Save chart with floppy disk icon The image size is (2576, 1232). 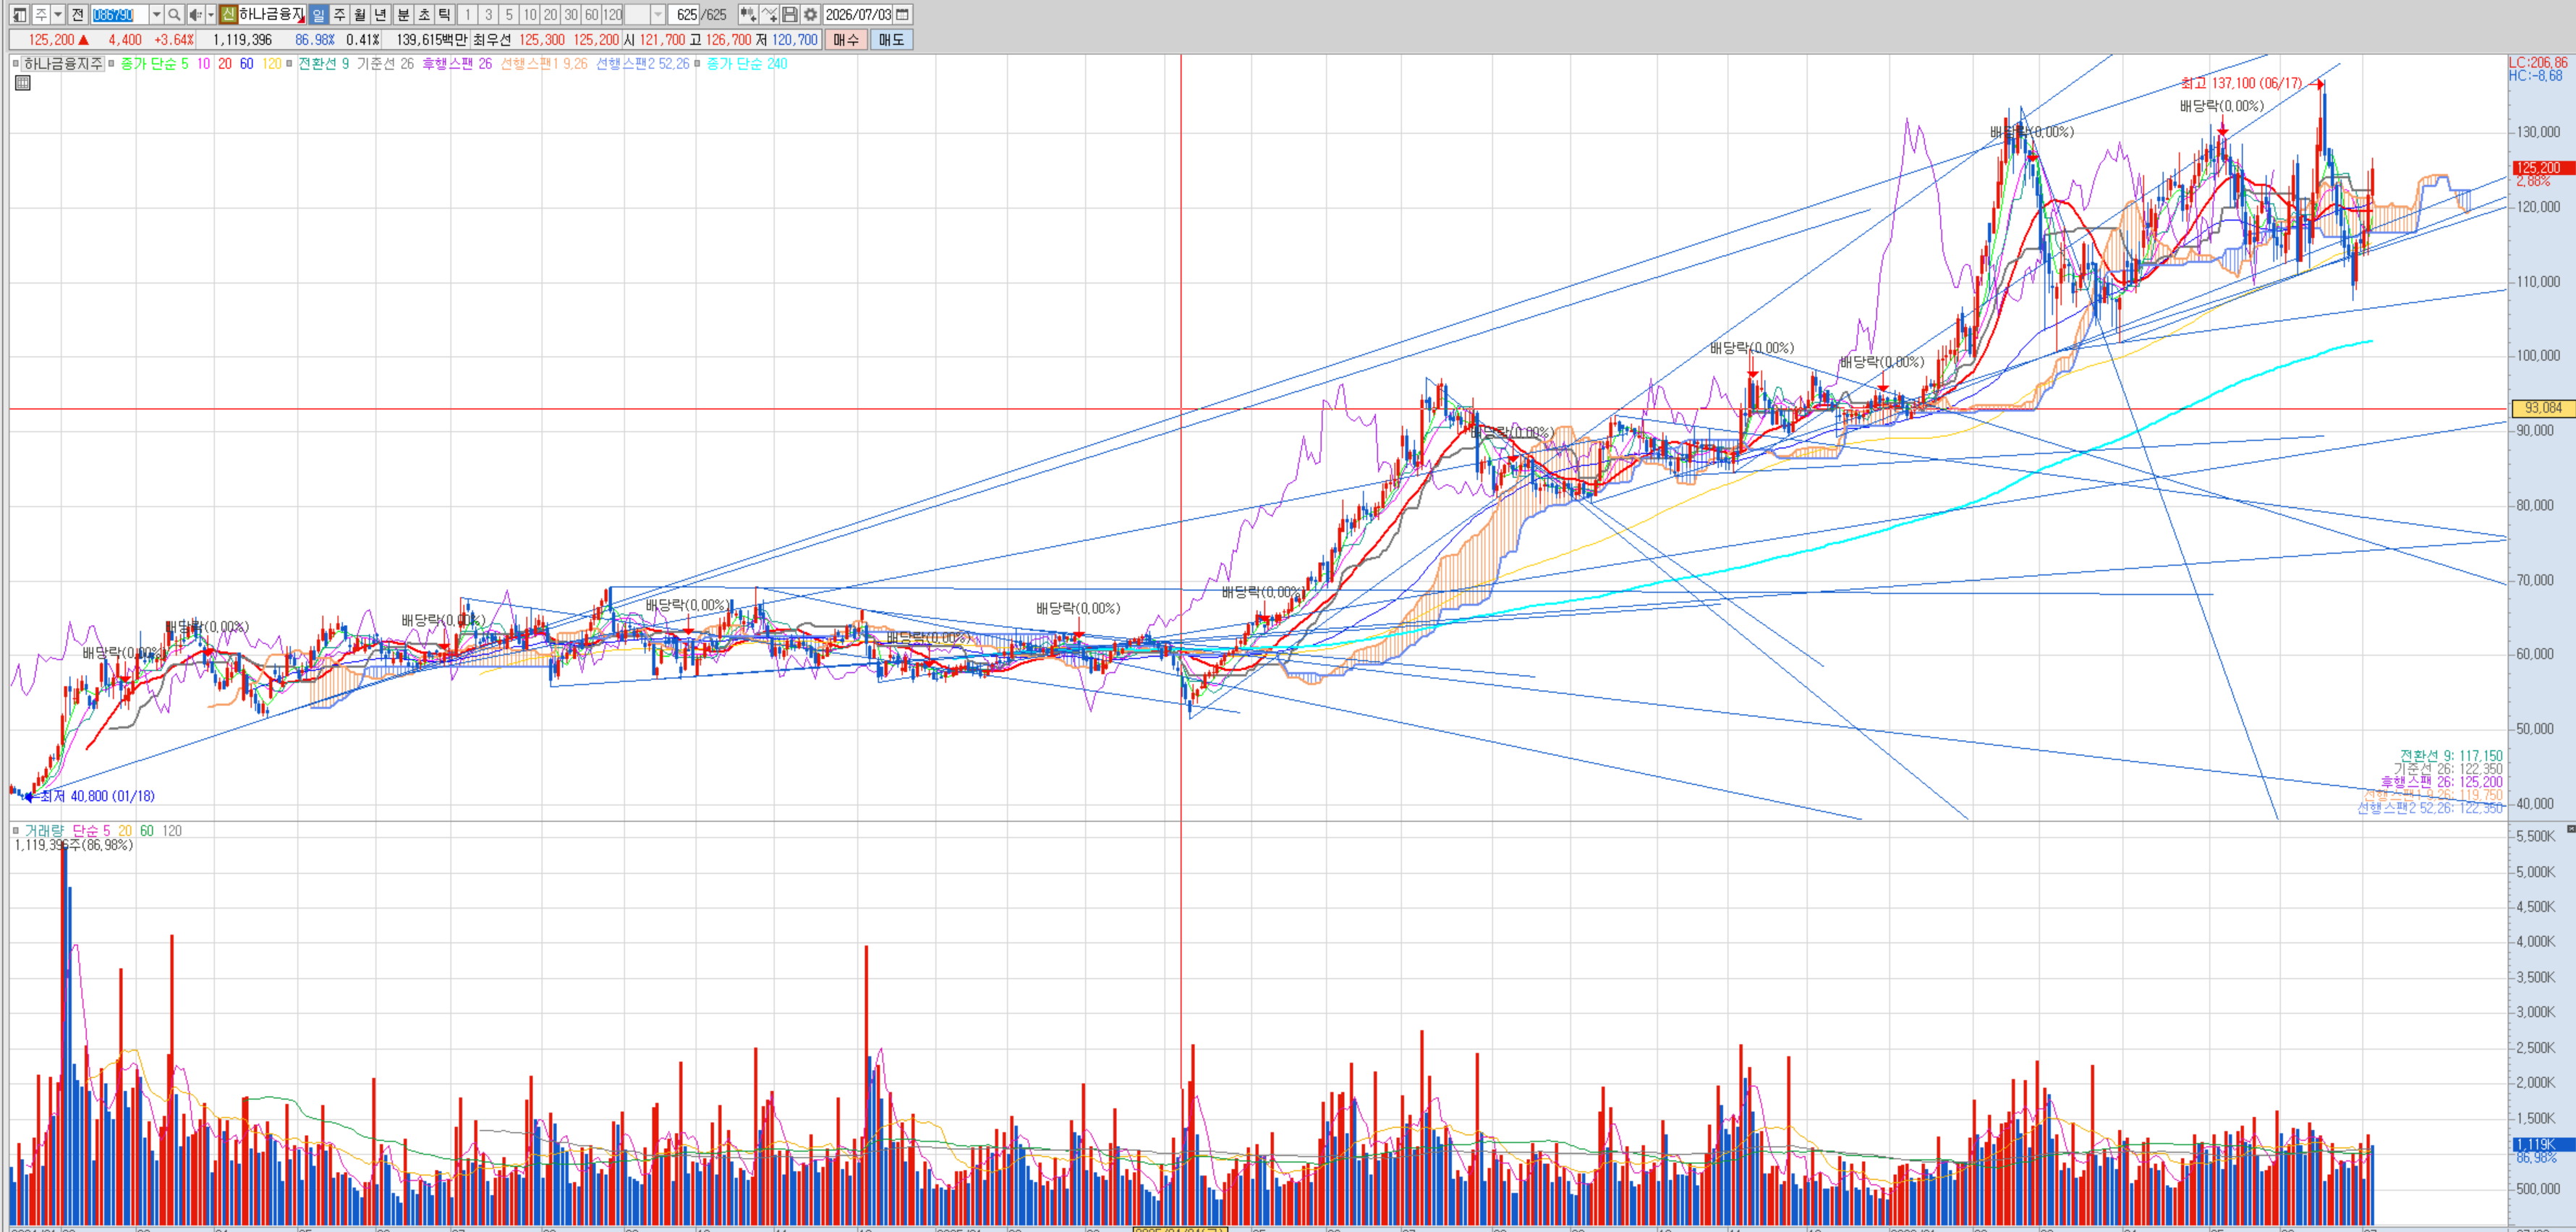click(790, 15)
